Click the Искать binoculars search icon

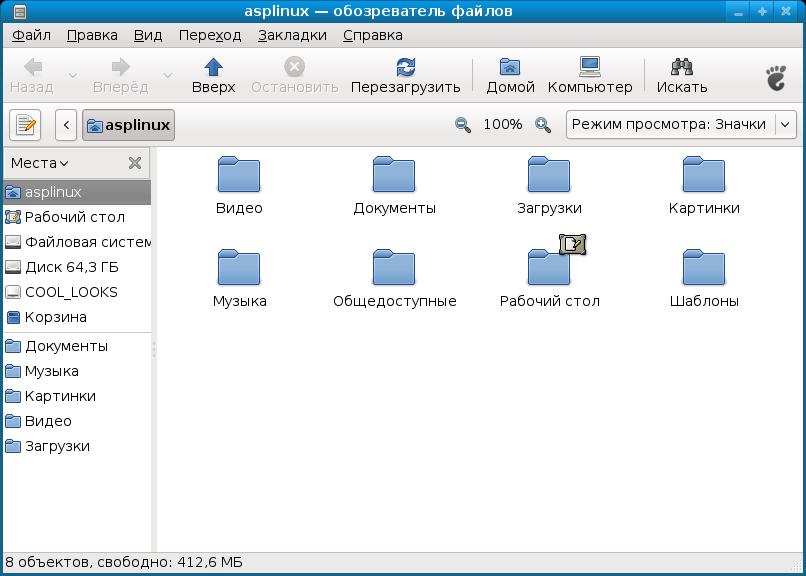682,67
